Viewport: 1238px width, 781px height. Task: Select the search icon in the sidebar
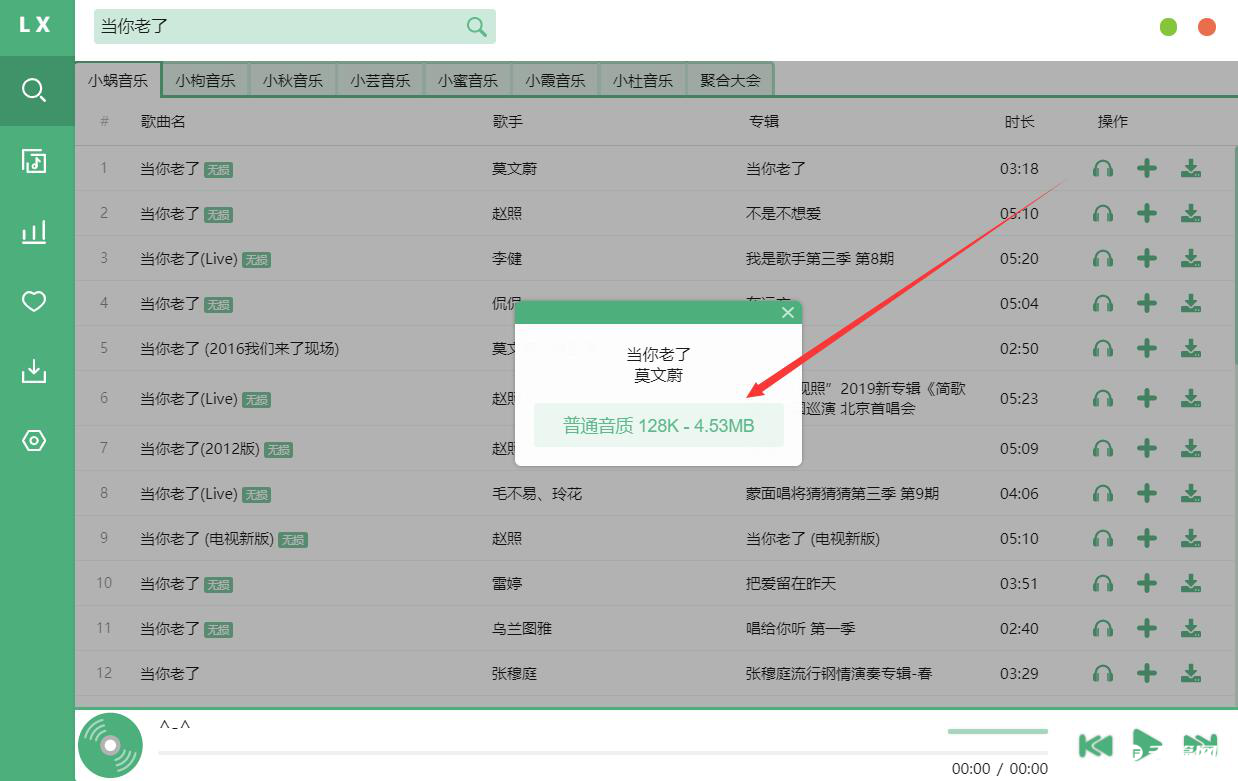pyautogui.click(x=36, y=90)
